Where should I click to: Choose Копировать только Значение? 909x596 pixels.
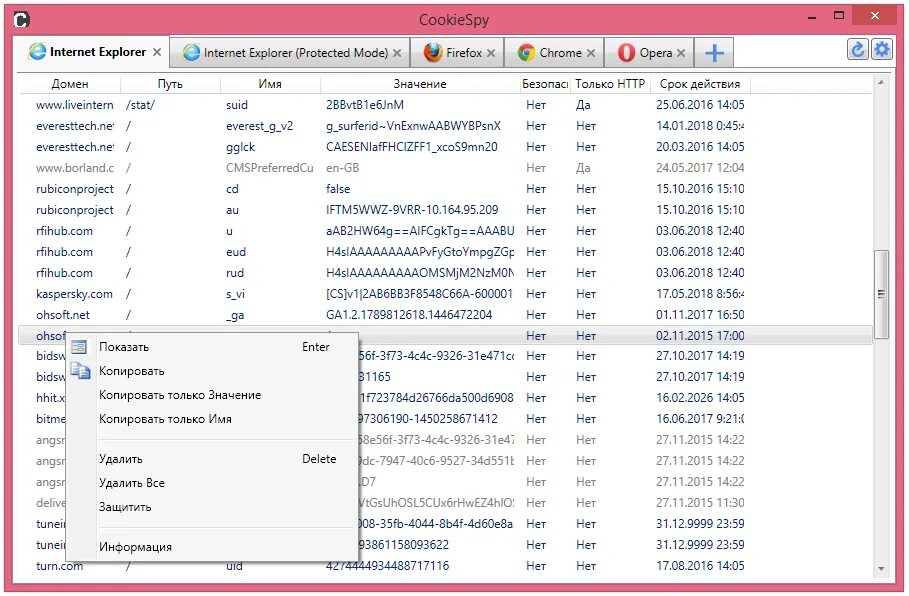pyautogui.click(x=214, y=395)
